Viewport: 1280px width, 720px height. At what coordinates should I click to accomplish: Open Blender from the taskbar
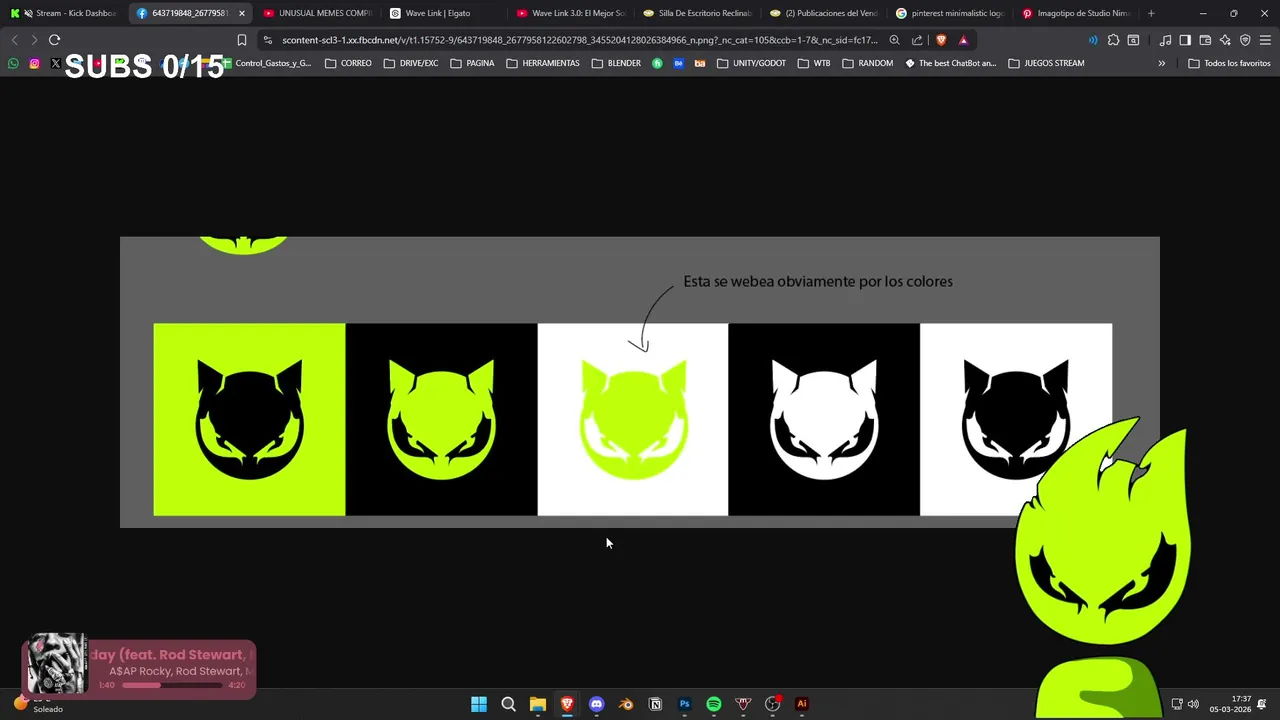626,704
